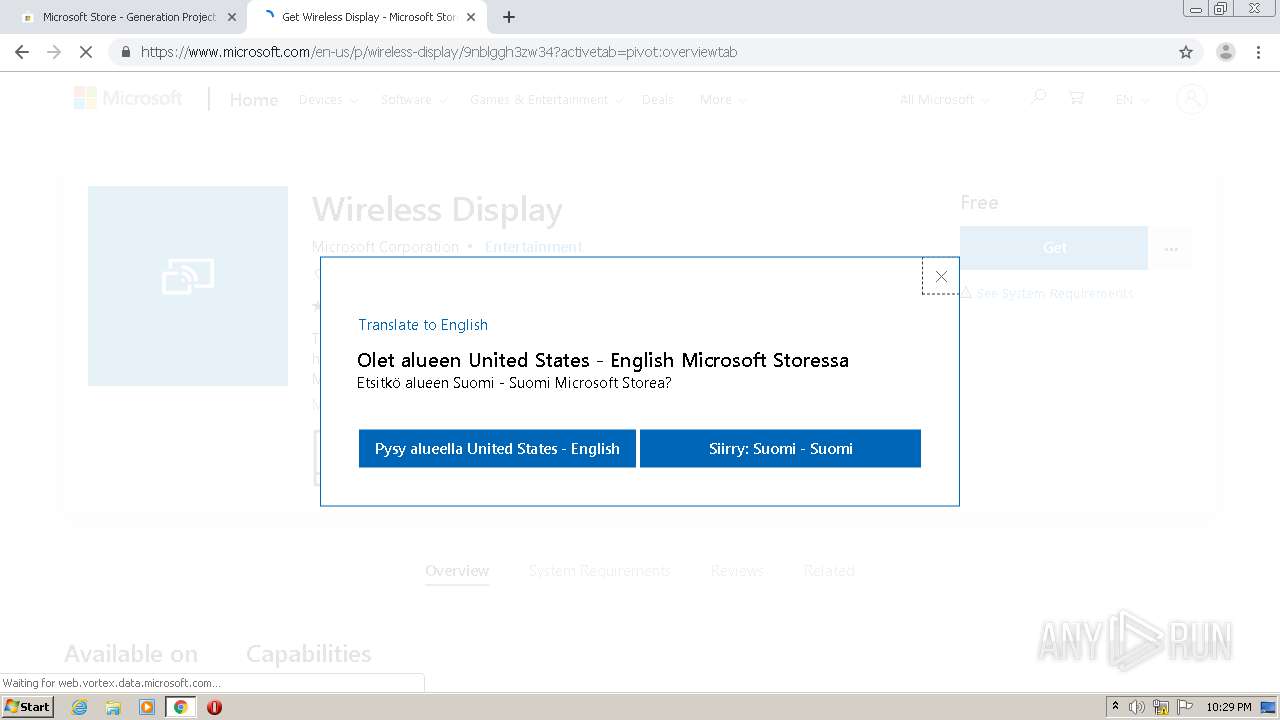Click Pysy alueella United States - English button
Image resolution: width=1280 pixels, height=720 pixels.
point(497,449)
